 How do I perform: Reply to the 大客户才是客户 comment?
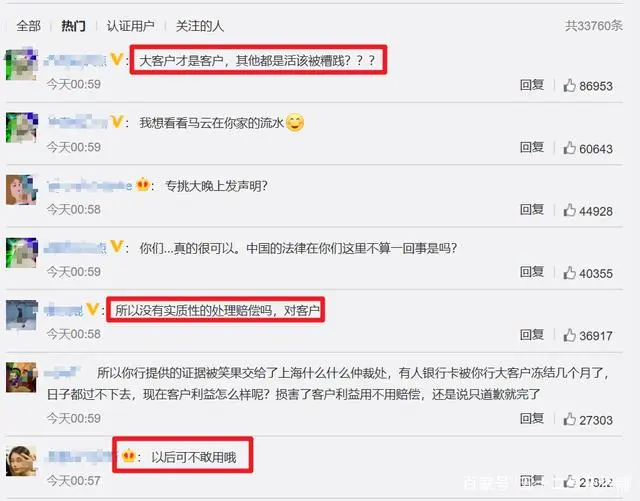532,85
